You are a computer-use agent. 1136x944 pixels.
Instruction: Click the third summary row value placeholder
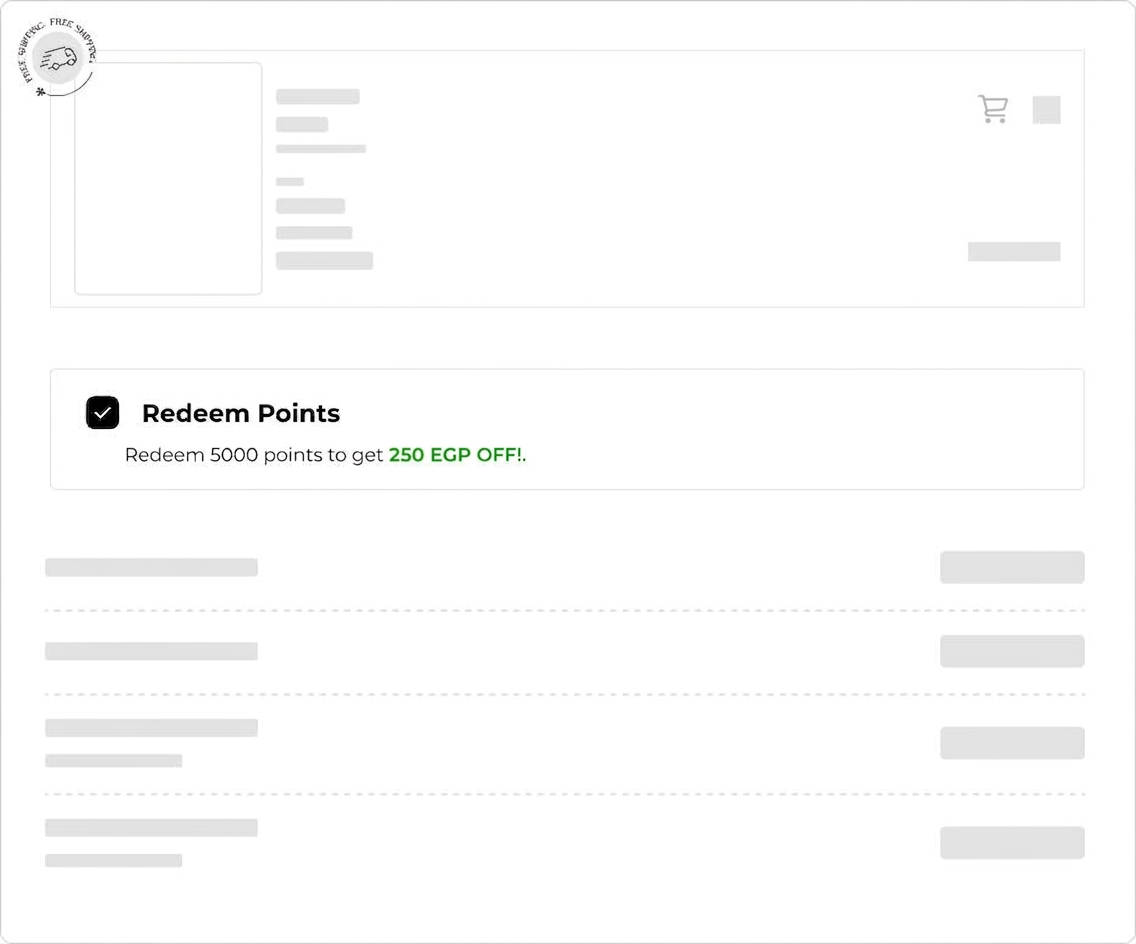(1012, 743)
